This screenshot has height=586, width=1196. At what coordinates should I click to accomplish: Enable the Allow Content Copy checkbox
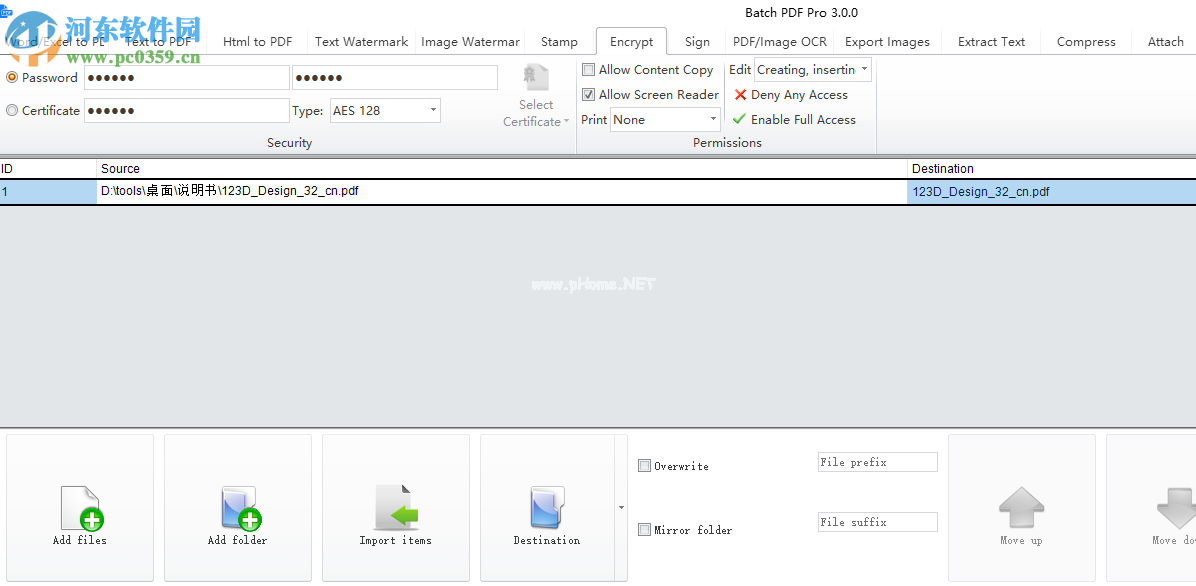589,70
